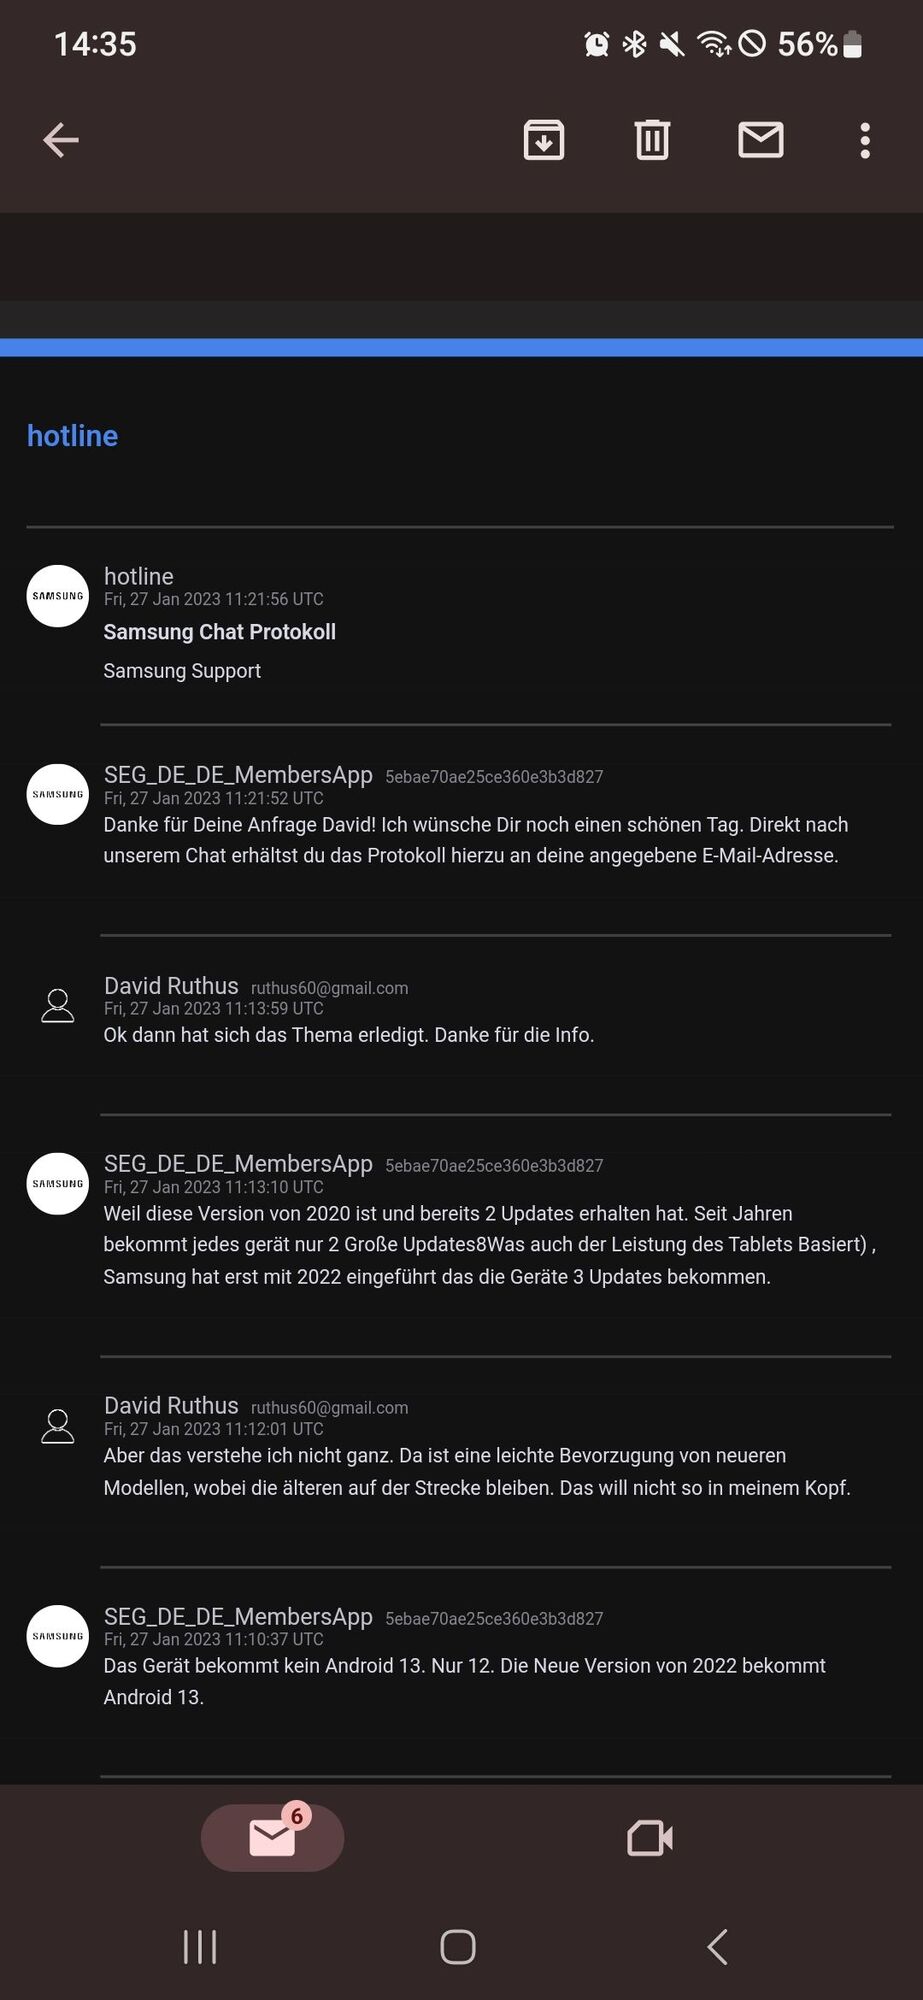Screen dimensions: 923x2000
Task: Tap David Ruthus profile icon at 11:12:01
Action: [58, 1426]
